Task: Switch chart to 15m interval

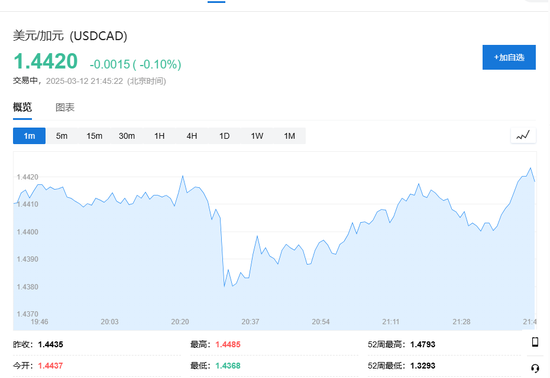Action: pyautogui.click(x=94, y=136)
